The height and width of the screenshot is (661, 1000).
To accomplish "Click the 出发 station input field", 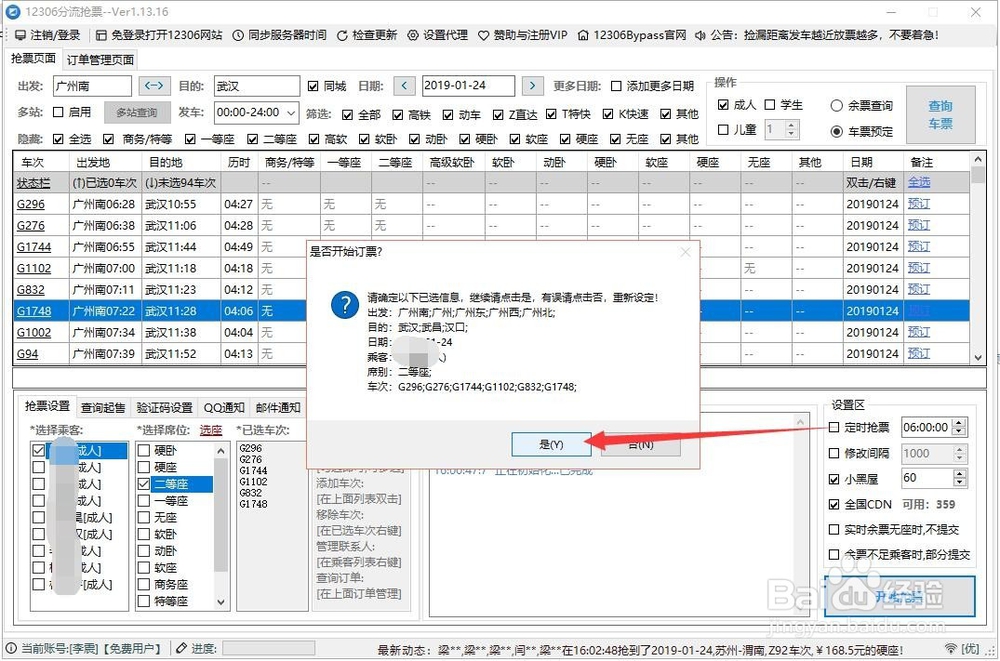I will pos(92,85).
